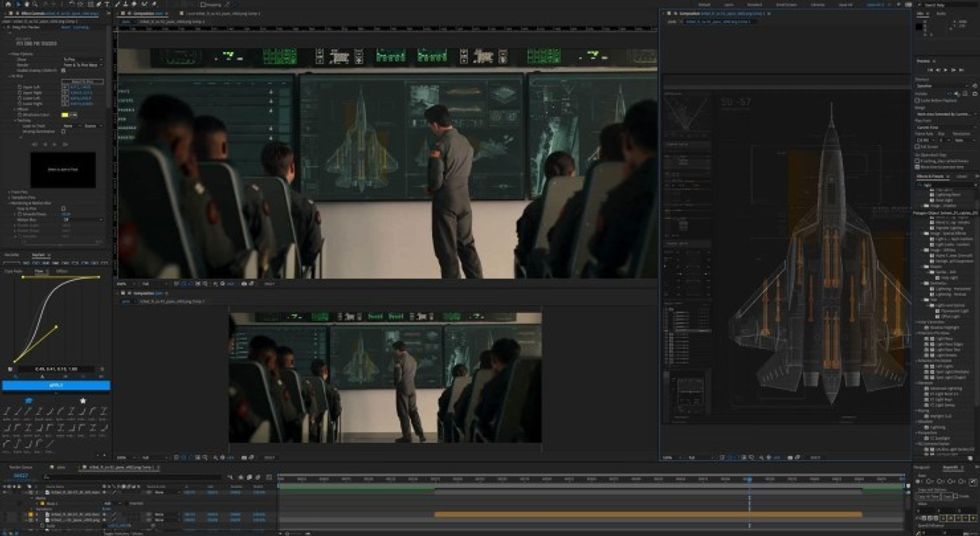980x536 pixels.
Task: Toggle the checkbox under the Render dropdown
Action: point(63,71)
